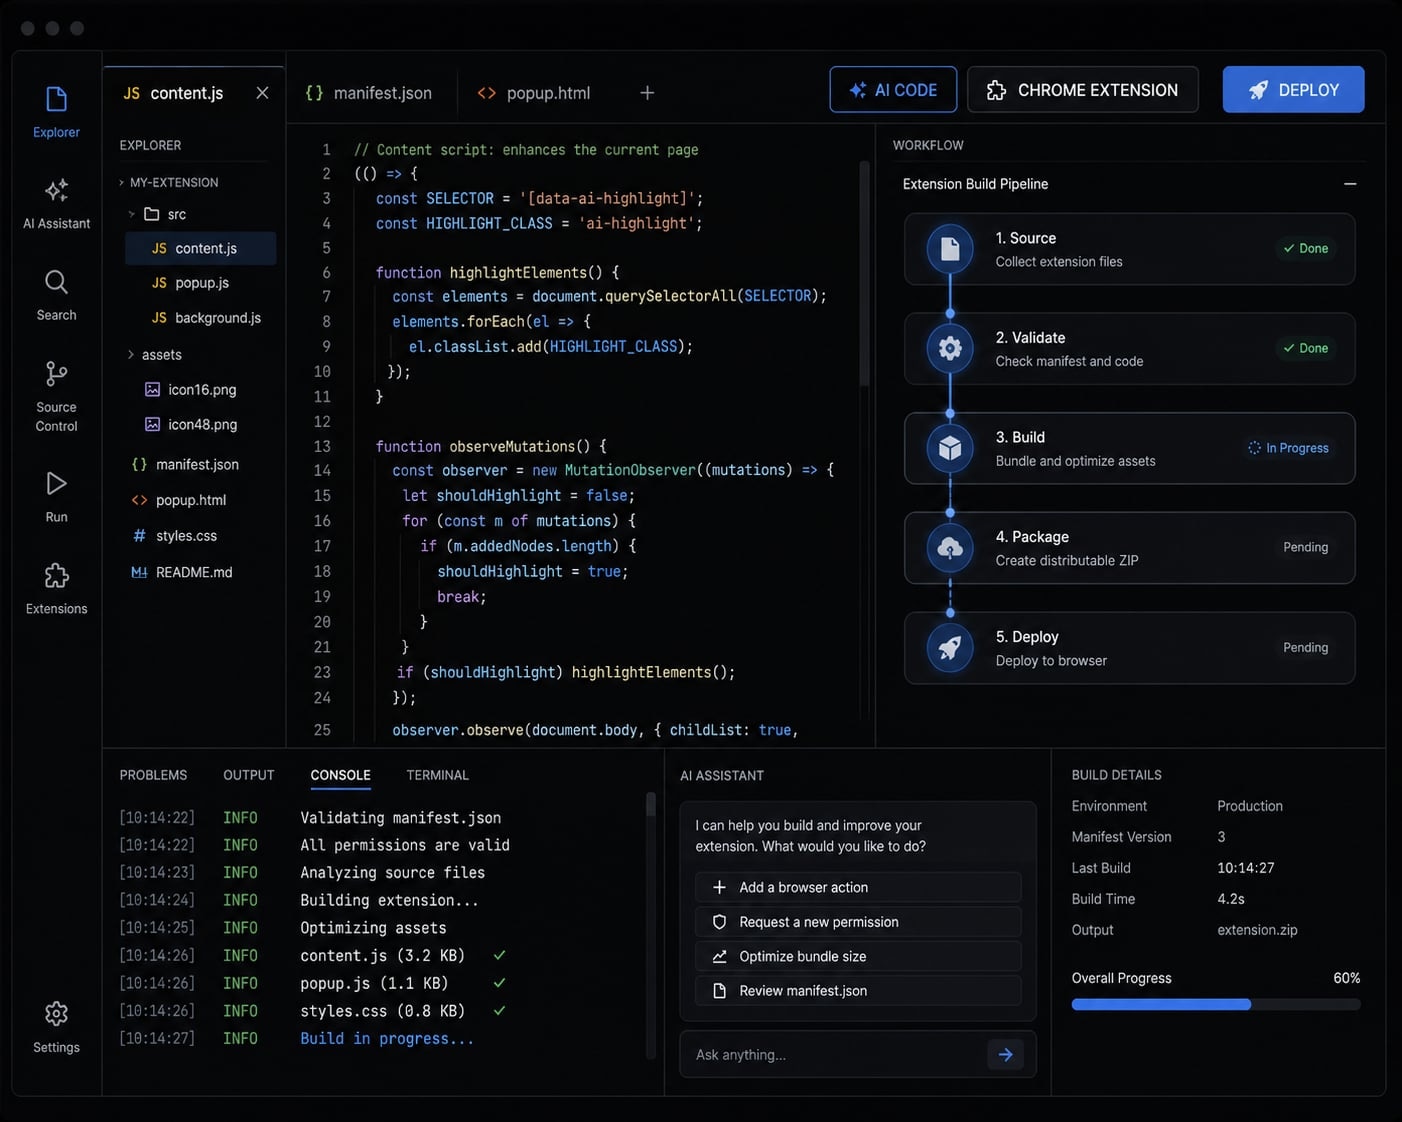Click the manifest.json braces icon in explorer
Image resolution: width=1402 pixels, height=1122 pixels.
(x=139, y=464)
